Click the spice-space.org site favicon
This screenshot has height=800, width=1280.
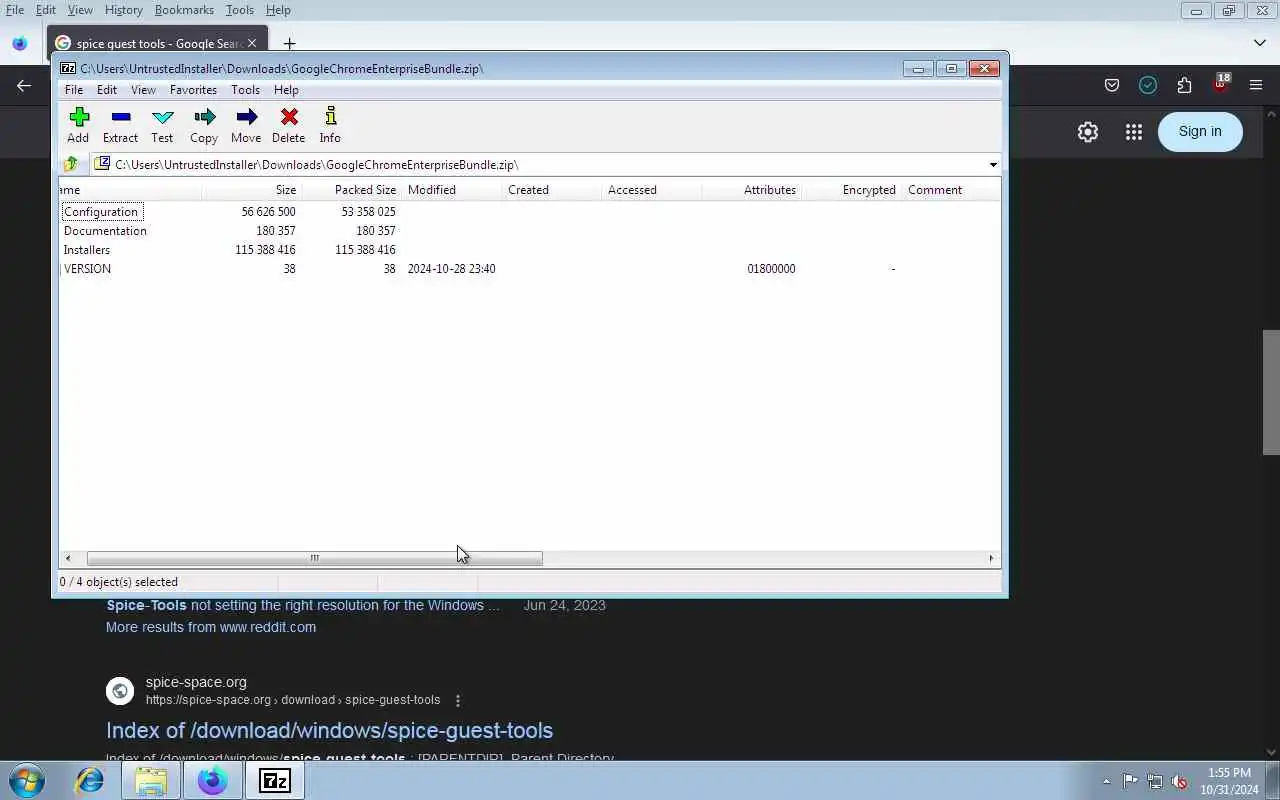120,691
